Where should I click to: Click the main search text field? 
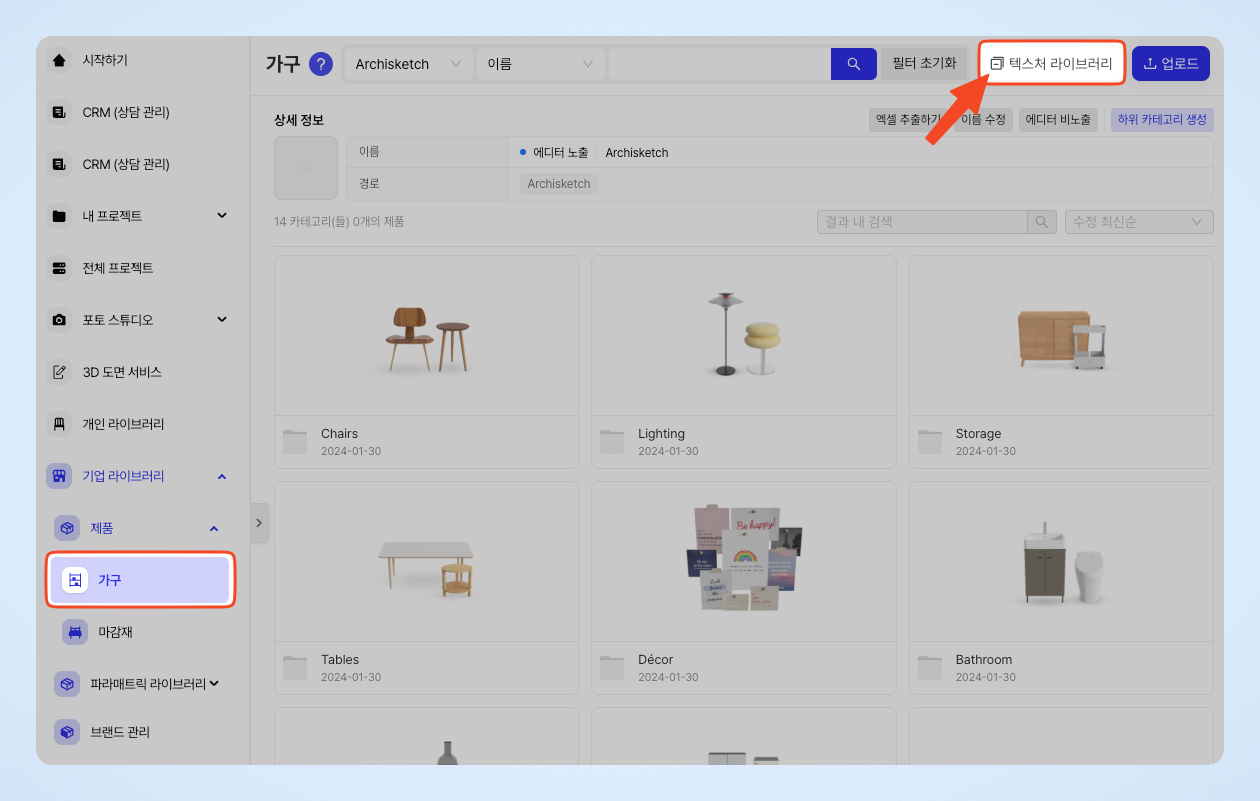[x=720, y=64]
